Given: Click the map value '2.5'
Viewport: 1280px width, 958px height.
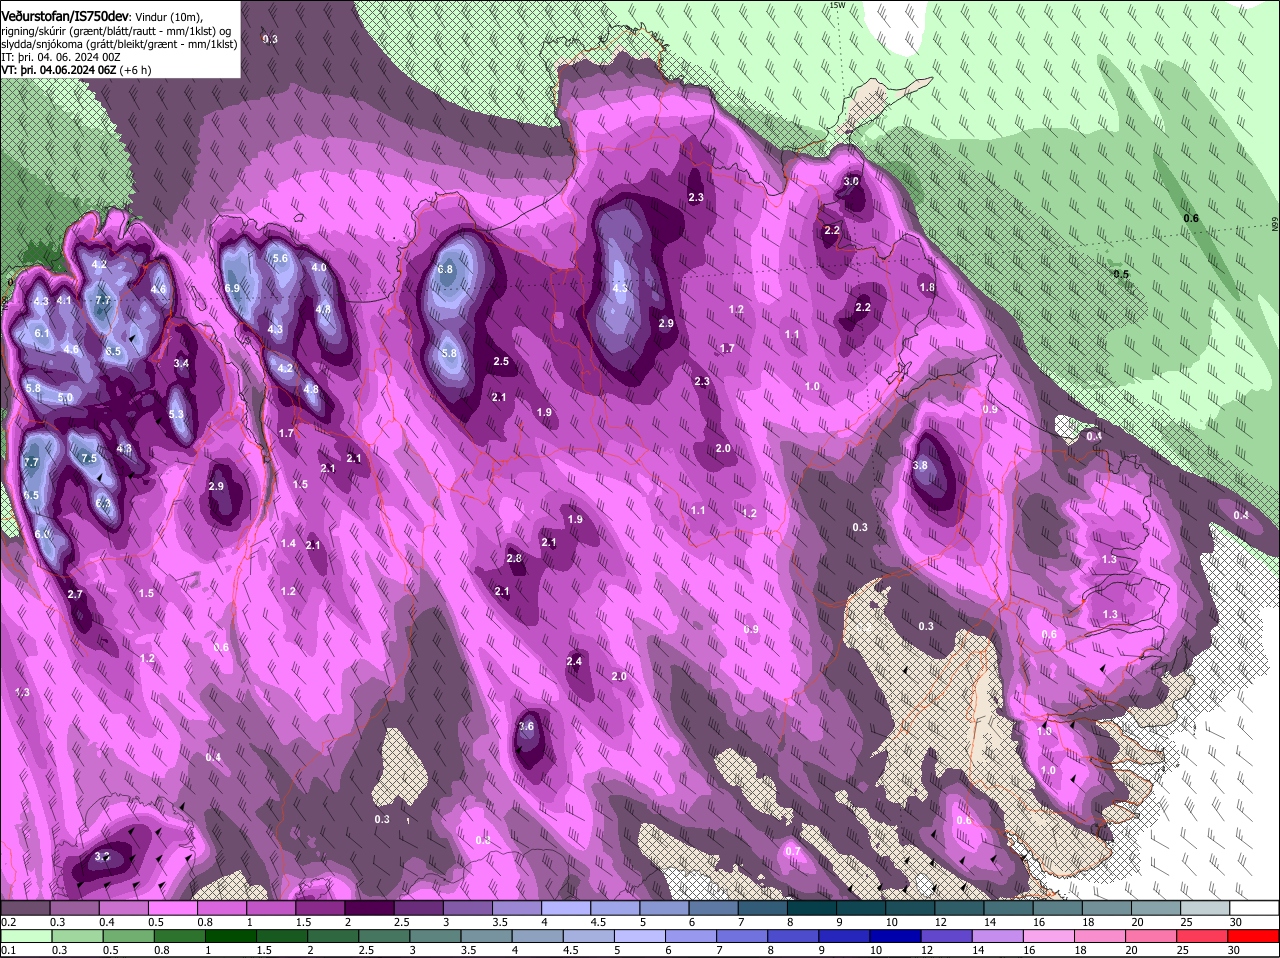Looking at the screenshot, I should (x=501, y=362).
